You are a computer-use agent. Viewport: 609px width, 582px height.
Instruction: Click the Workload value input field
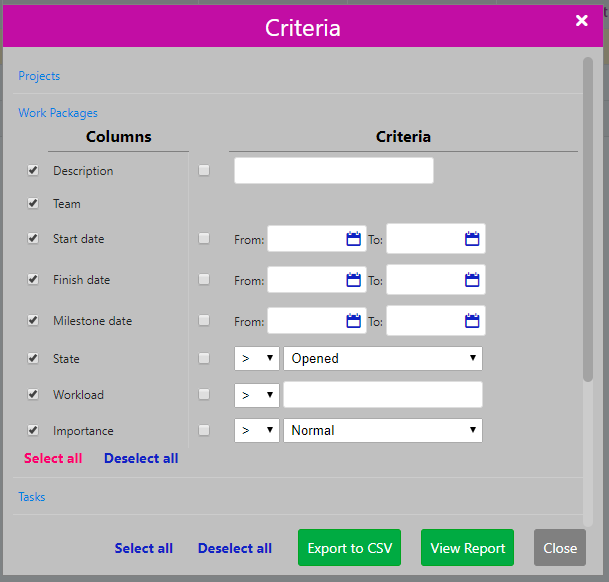[x=383, y=395]
